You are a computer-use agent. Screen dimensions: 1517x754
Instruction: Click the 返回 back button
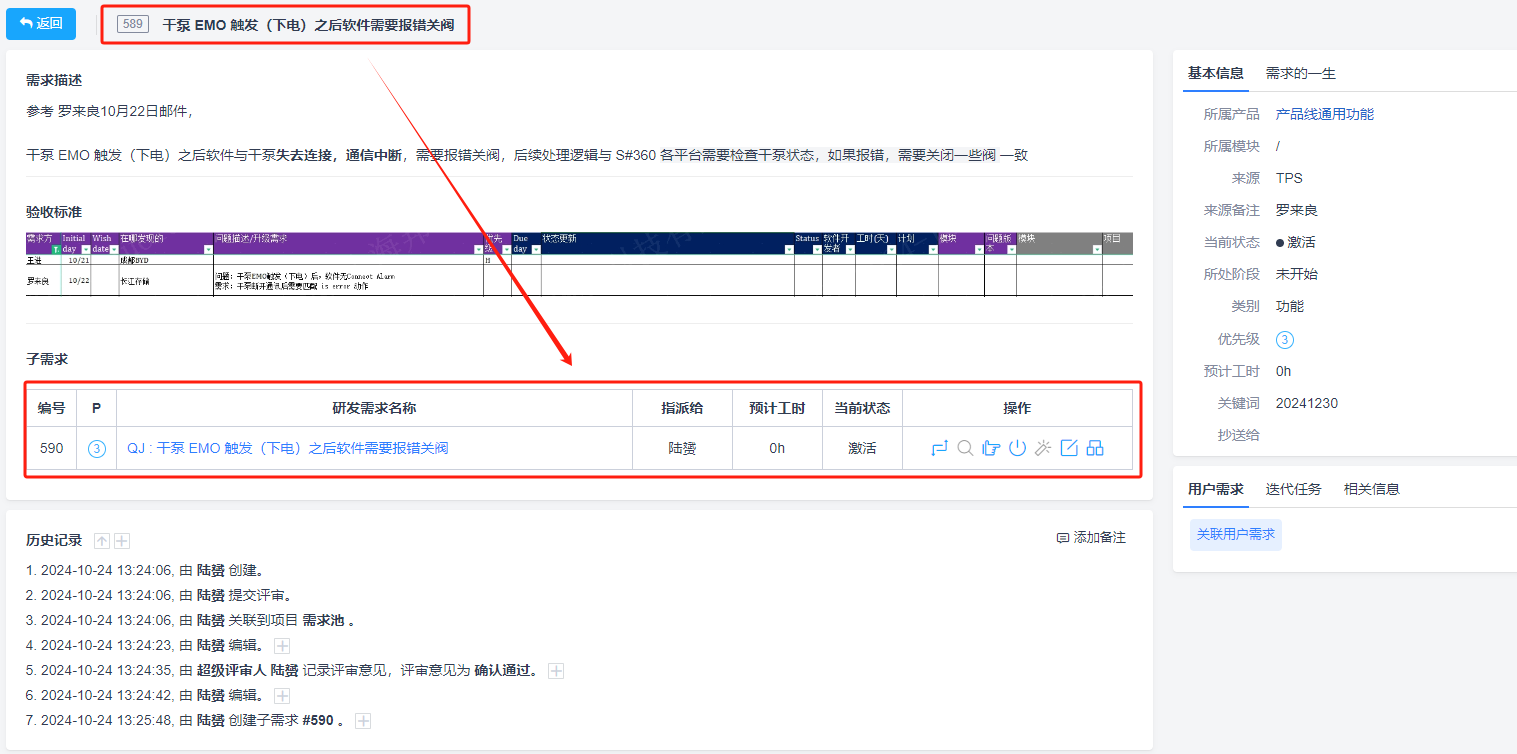click(41, 23)
